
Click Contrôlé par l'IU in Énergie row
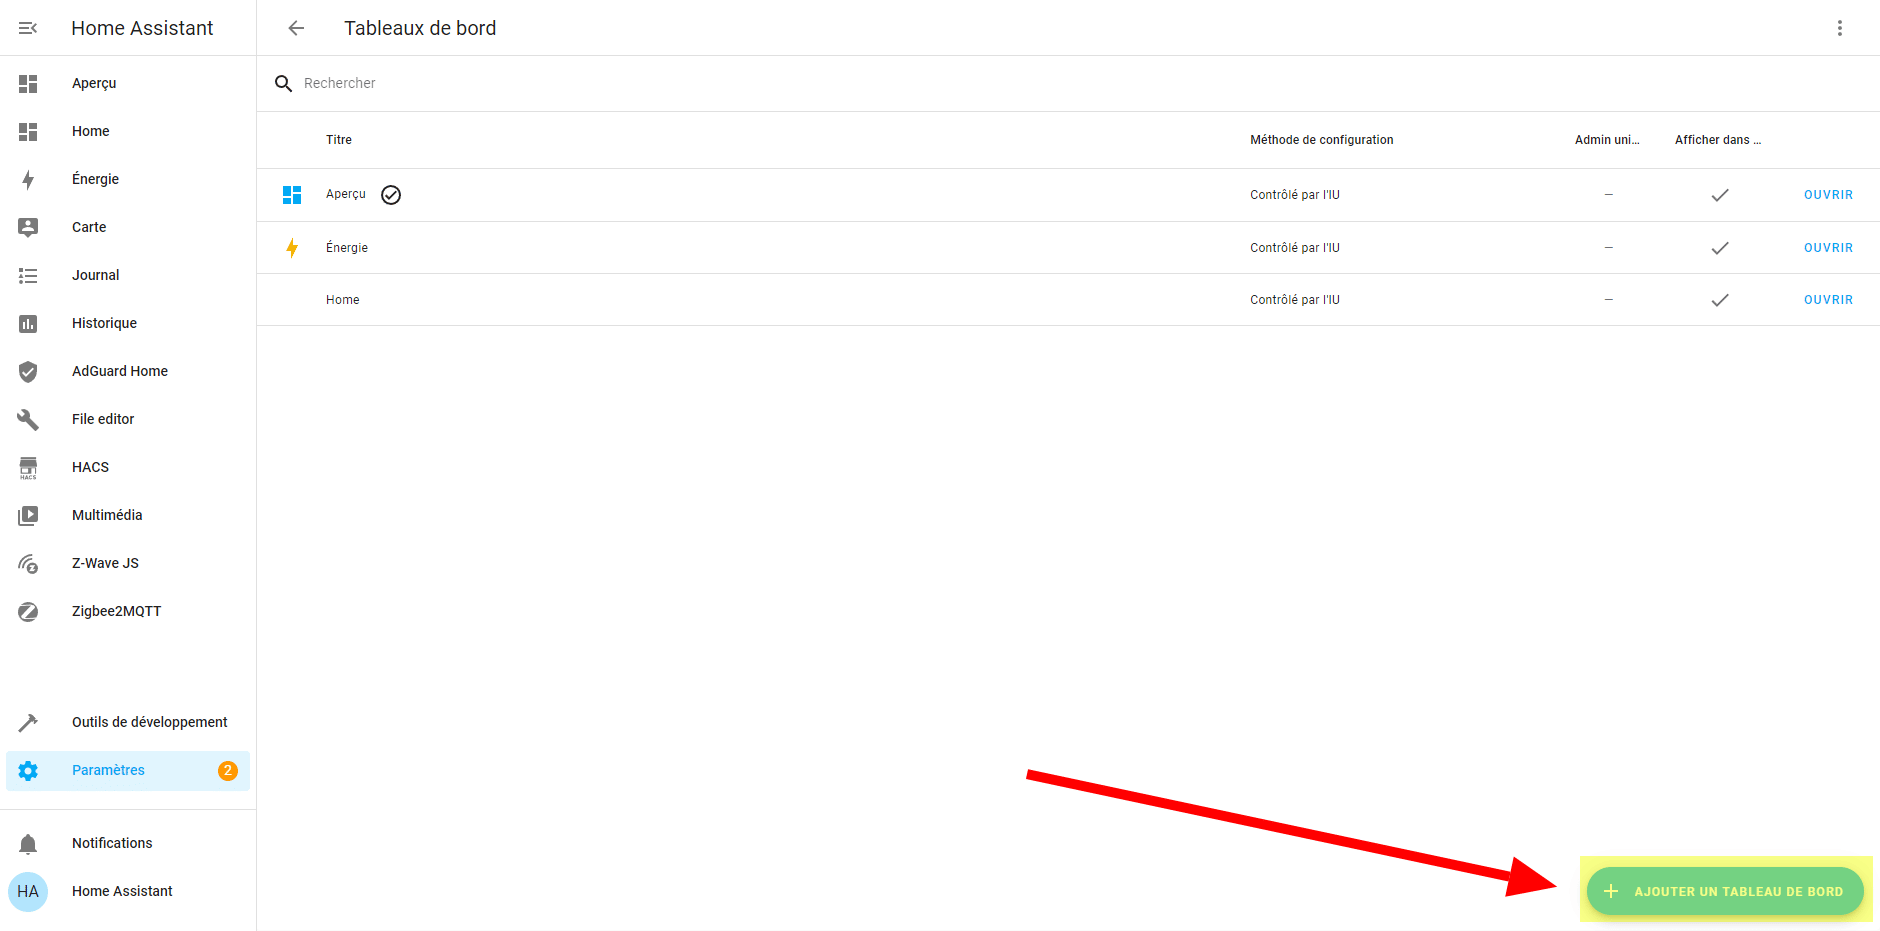pyautogui.click(x=1295, y=248)
